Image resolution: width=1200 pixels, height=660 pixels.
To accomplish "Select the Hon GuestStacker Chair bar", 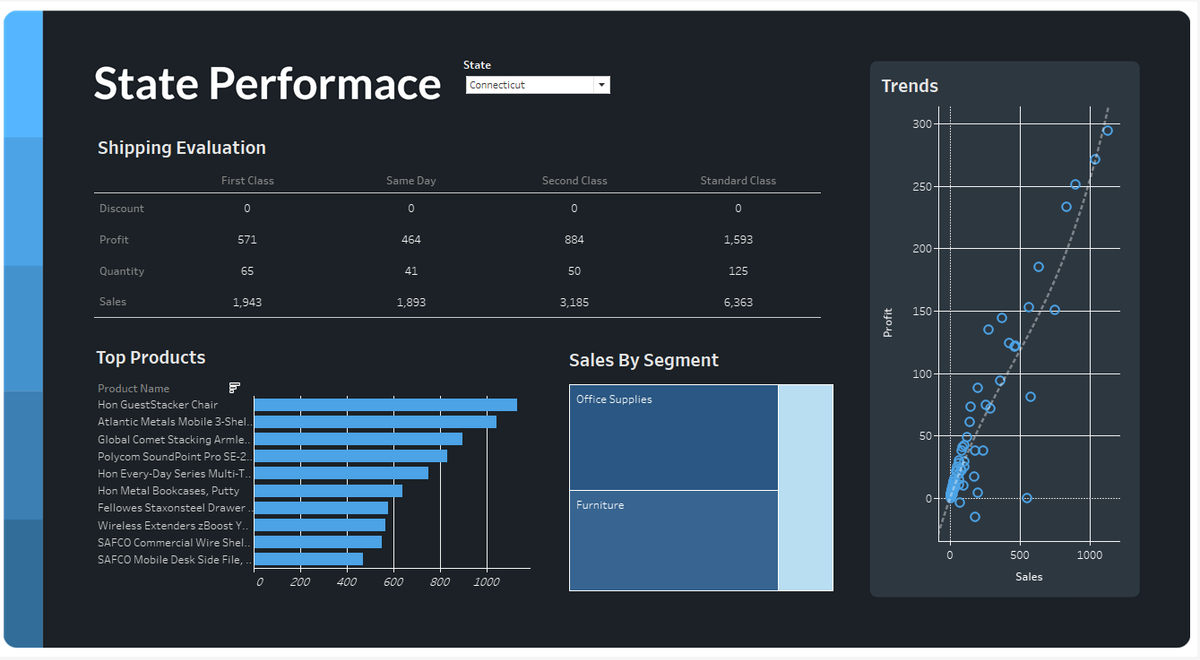I will point(385,404).
